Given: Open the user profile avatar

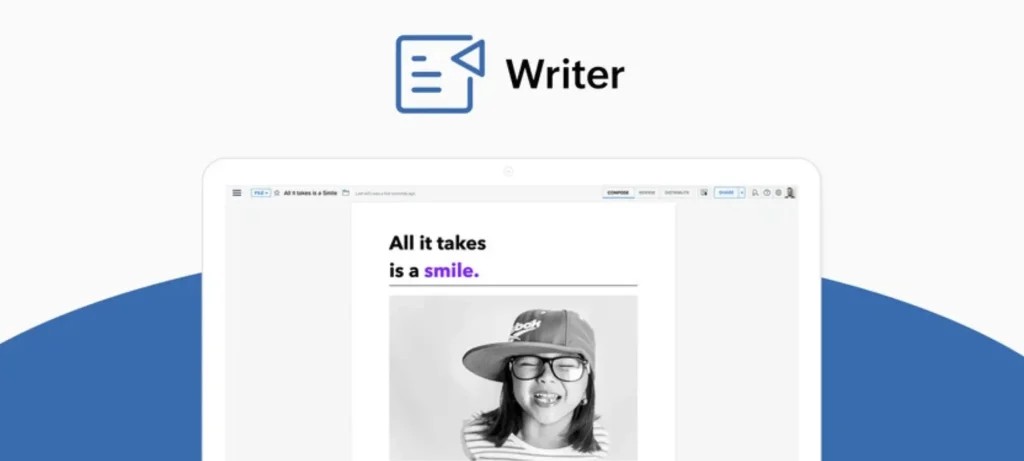Looking at the screenshot, I should (x=790, y=193).
